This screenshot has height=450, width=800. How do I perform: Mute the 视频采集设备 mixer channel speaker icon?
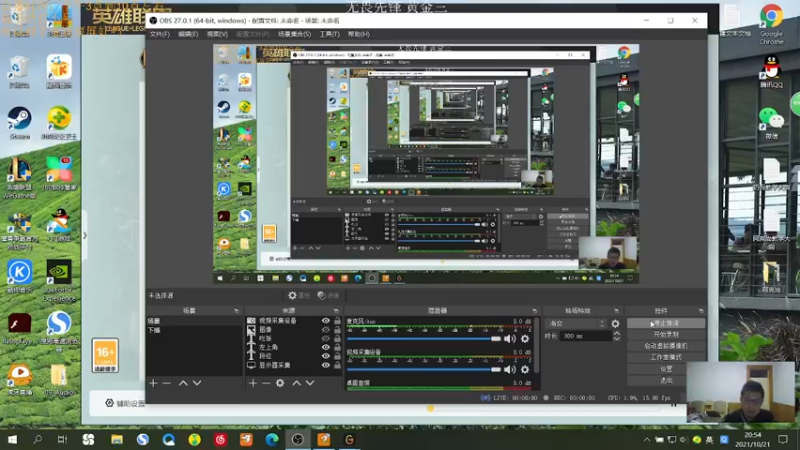(510, 369)
